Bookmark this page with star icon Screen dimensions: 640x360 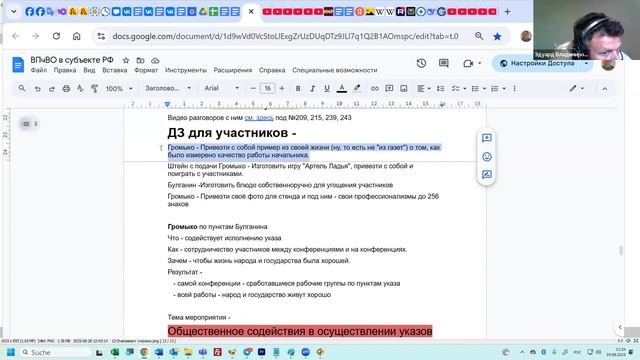[497, 36]
